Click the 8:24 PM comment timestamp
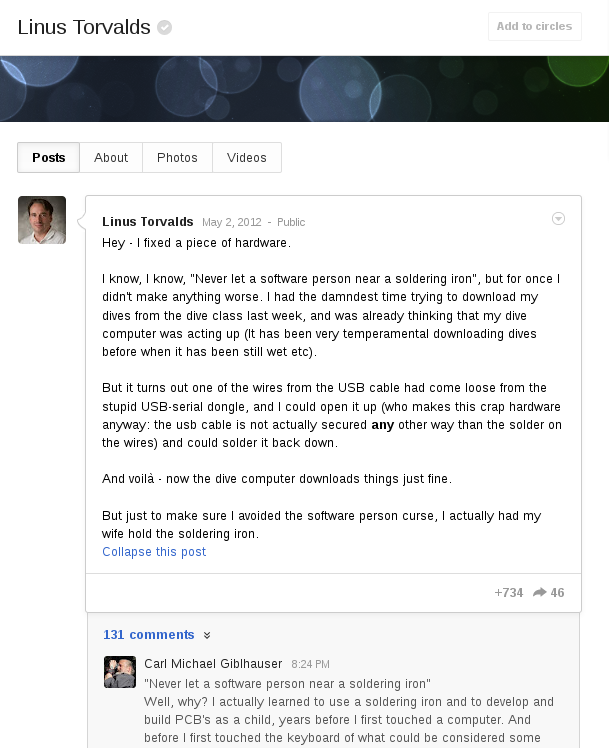Screen dimensions: 609x748 pos(310,664)
